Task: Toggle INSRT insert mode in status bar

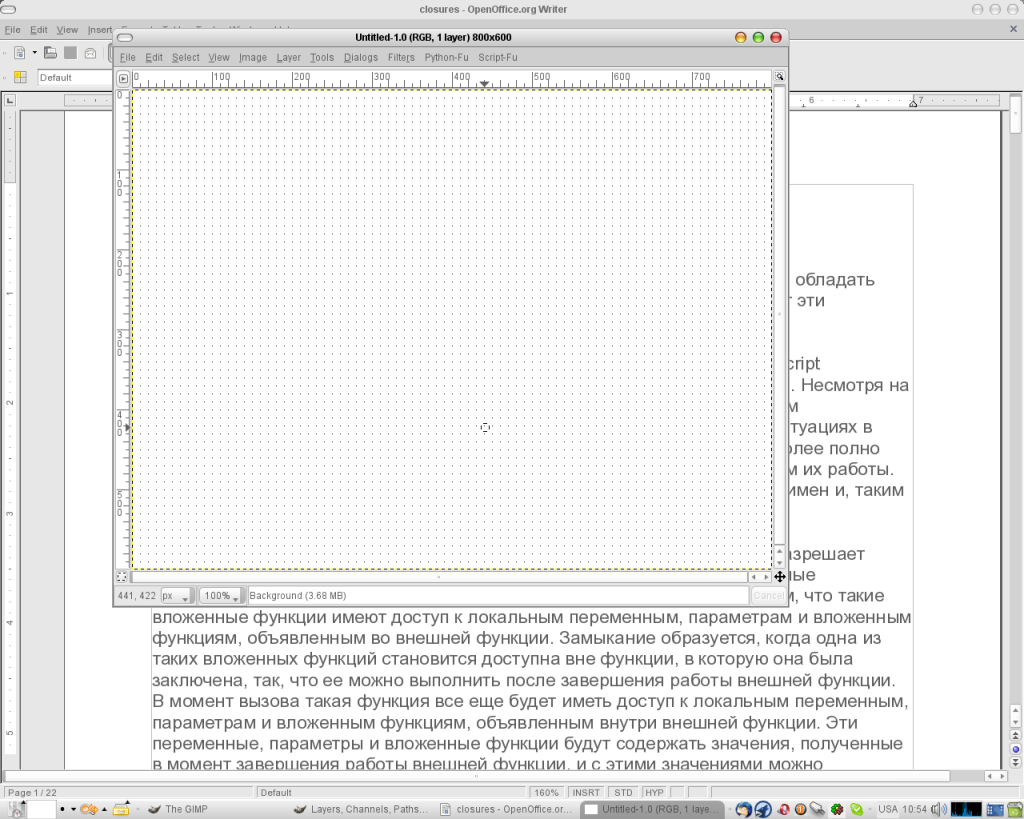Action: coord(586,792)
